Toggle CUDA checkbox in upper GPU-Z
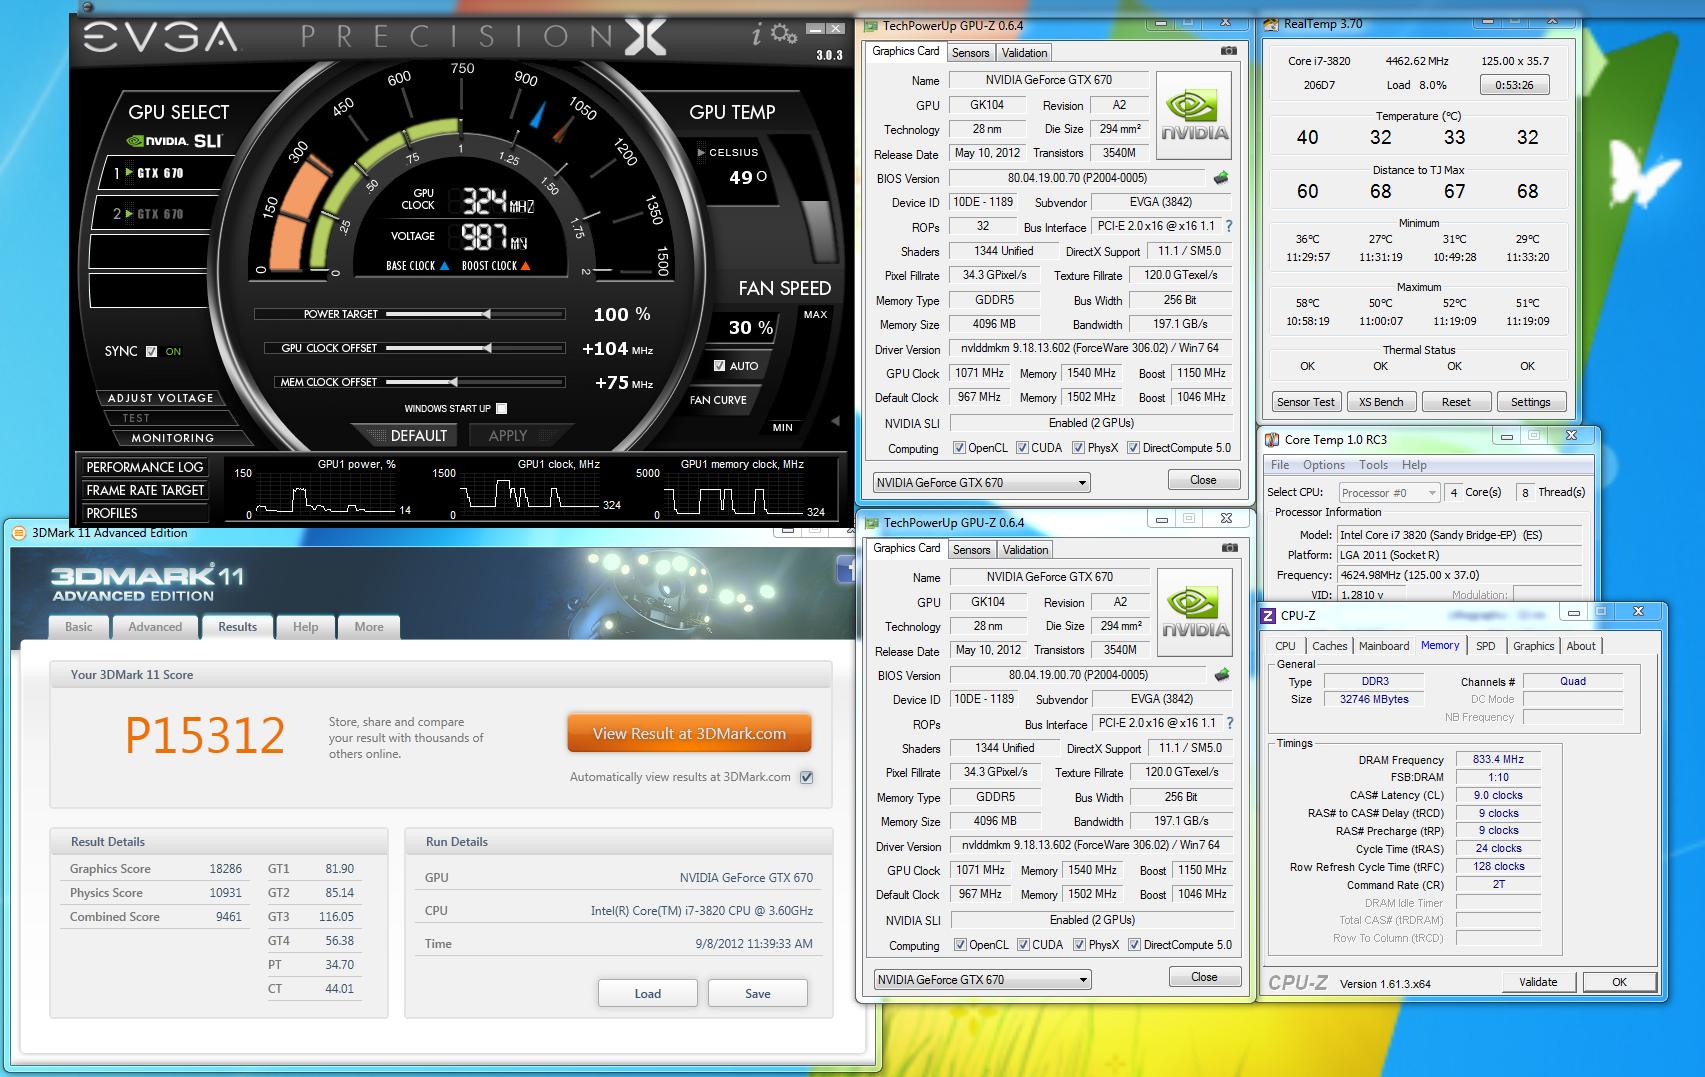 coord(1022,448)
